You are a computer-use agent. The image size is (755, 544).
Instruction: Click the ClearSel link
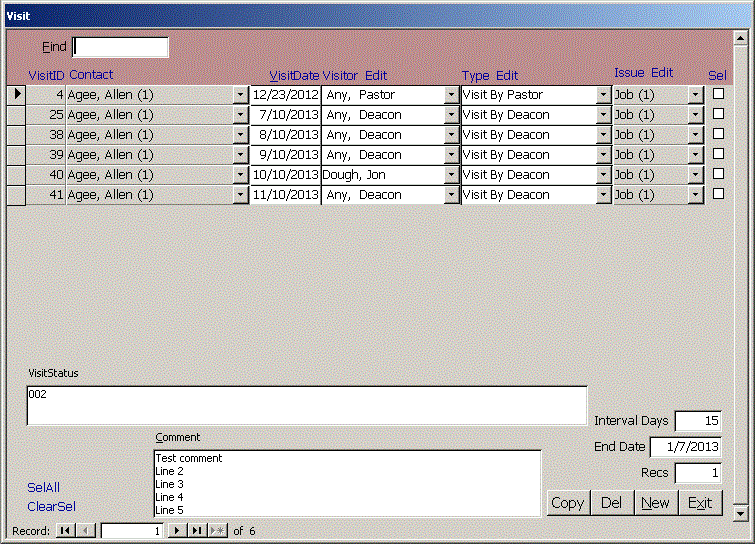[51, 507]
